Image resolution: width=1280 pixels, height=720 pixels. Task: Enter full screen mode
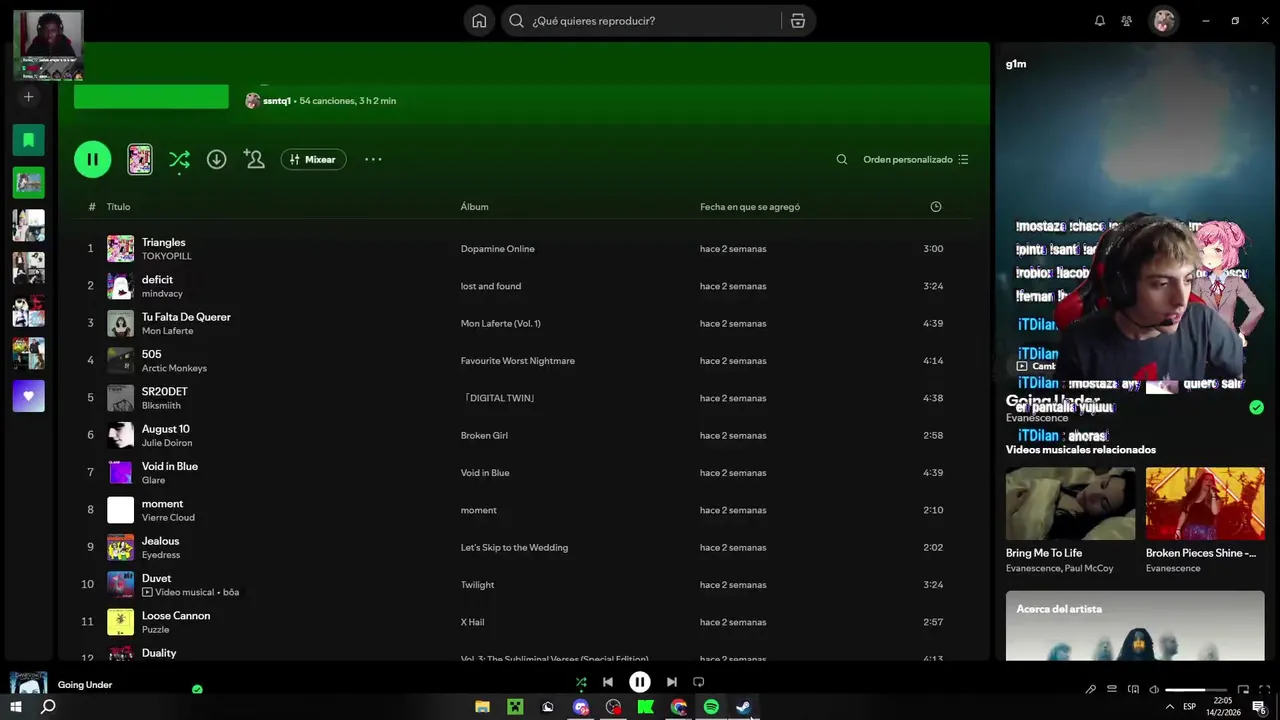1263,689
